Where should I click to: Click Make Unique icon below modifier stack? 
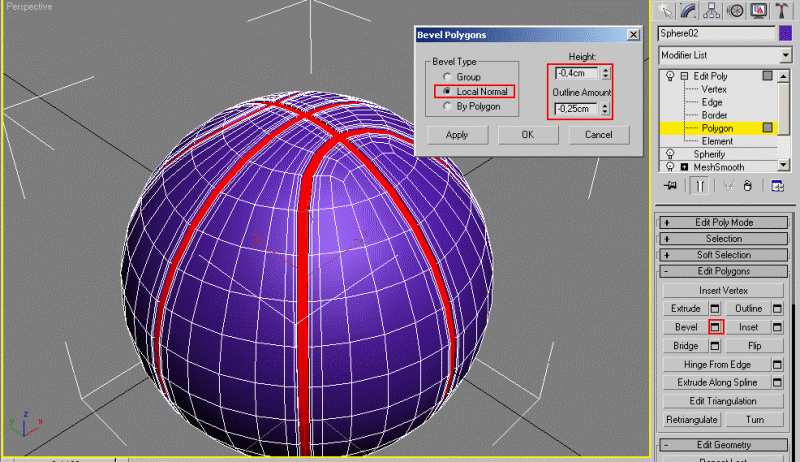[x=728, y=186]
